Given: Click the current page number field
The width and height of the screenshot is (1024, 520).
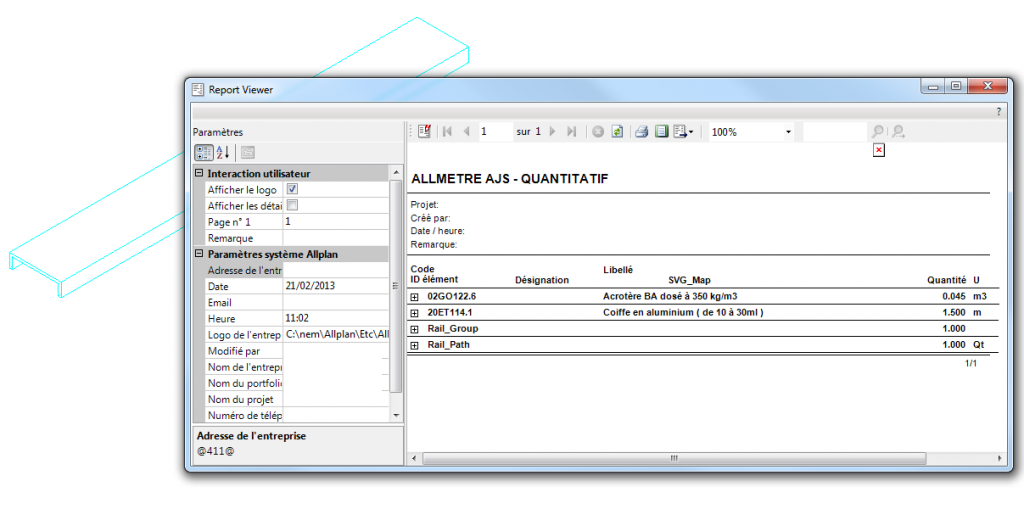Looking at the screenshot, I should click(494, 131).
